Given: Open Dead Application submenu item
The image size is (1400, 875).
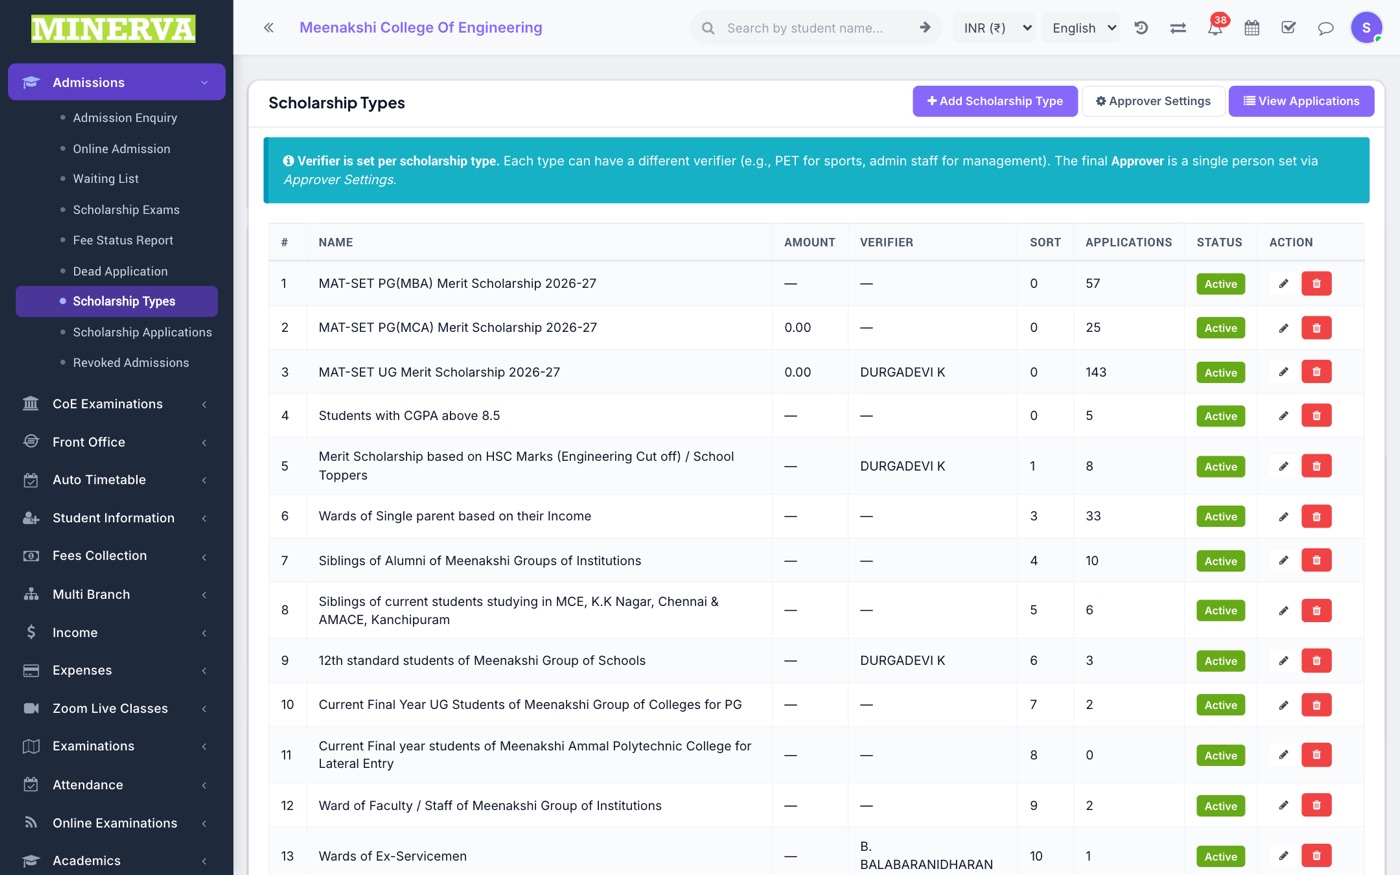Looking at the screenshot, I should coord(120,272).
